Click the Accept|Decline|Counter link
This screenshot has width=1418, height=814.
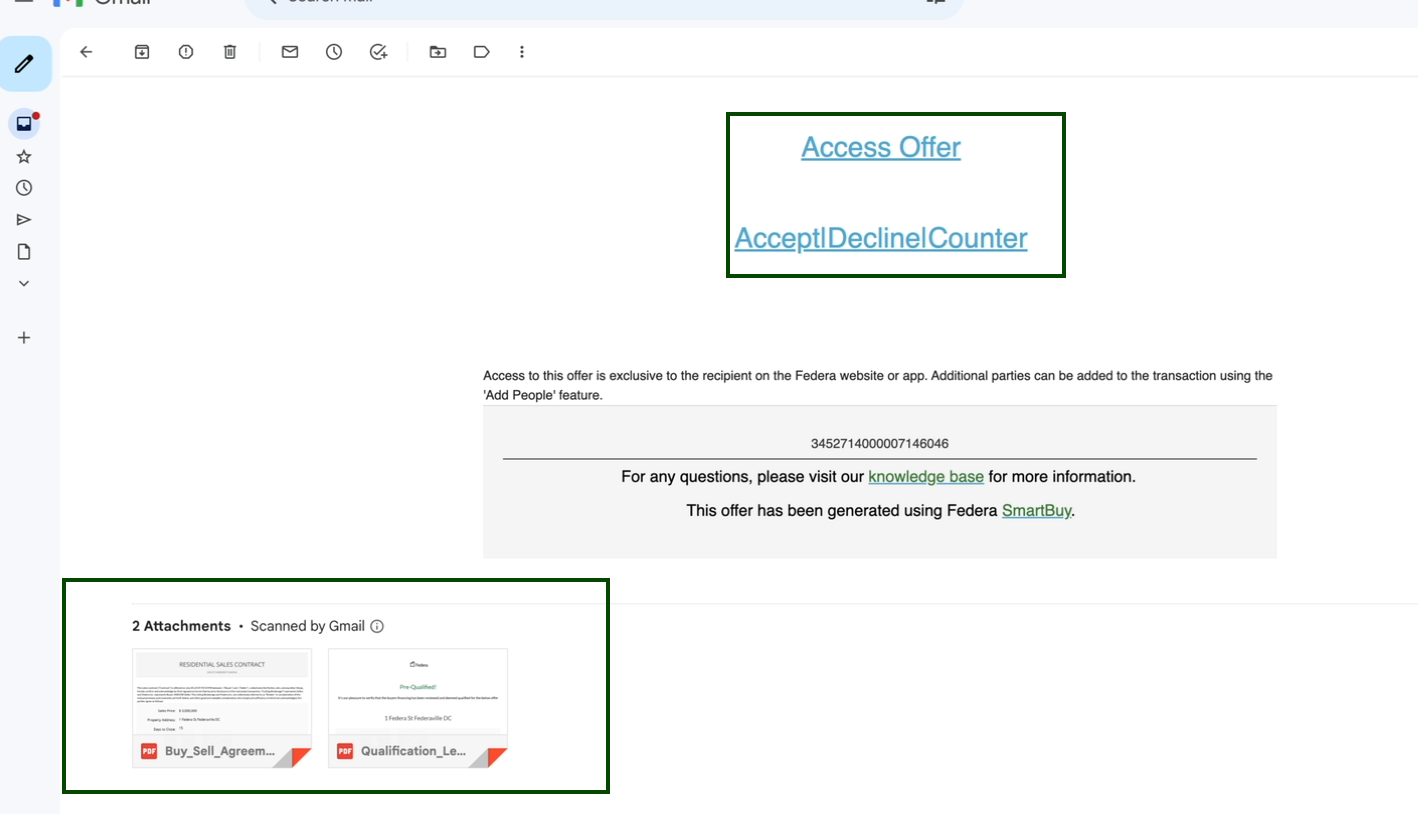point(881,239)
